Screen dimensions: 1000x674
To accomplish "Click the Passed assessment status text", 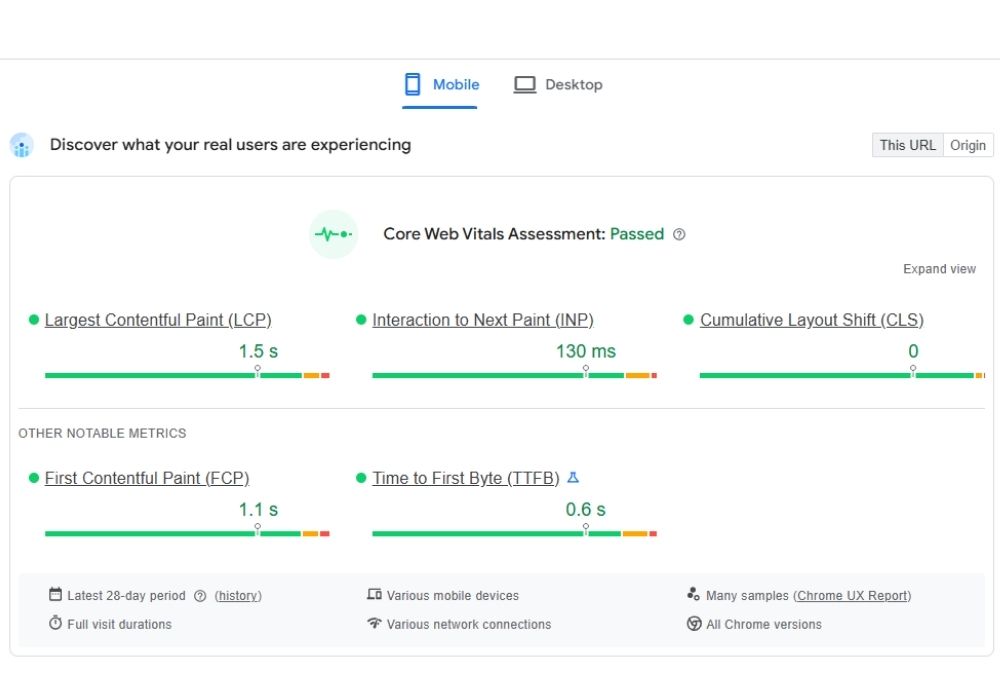I will click(x=636, y=234).
